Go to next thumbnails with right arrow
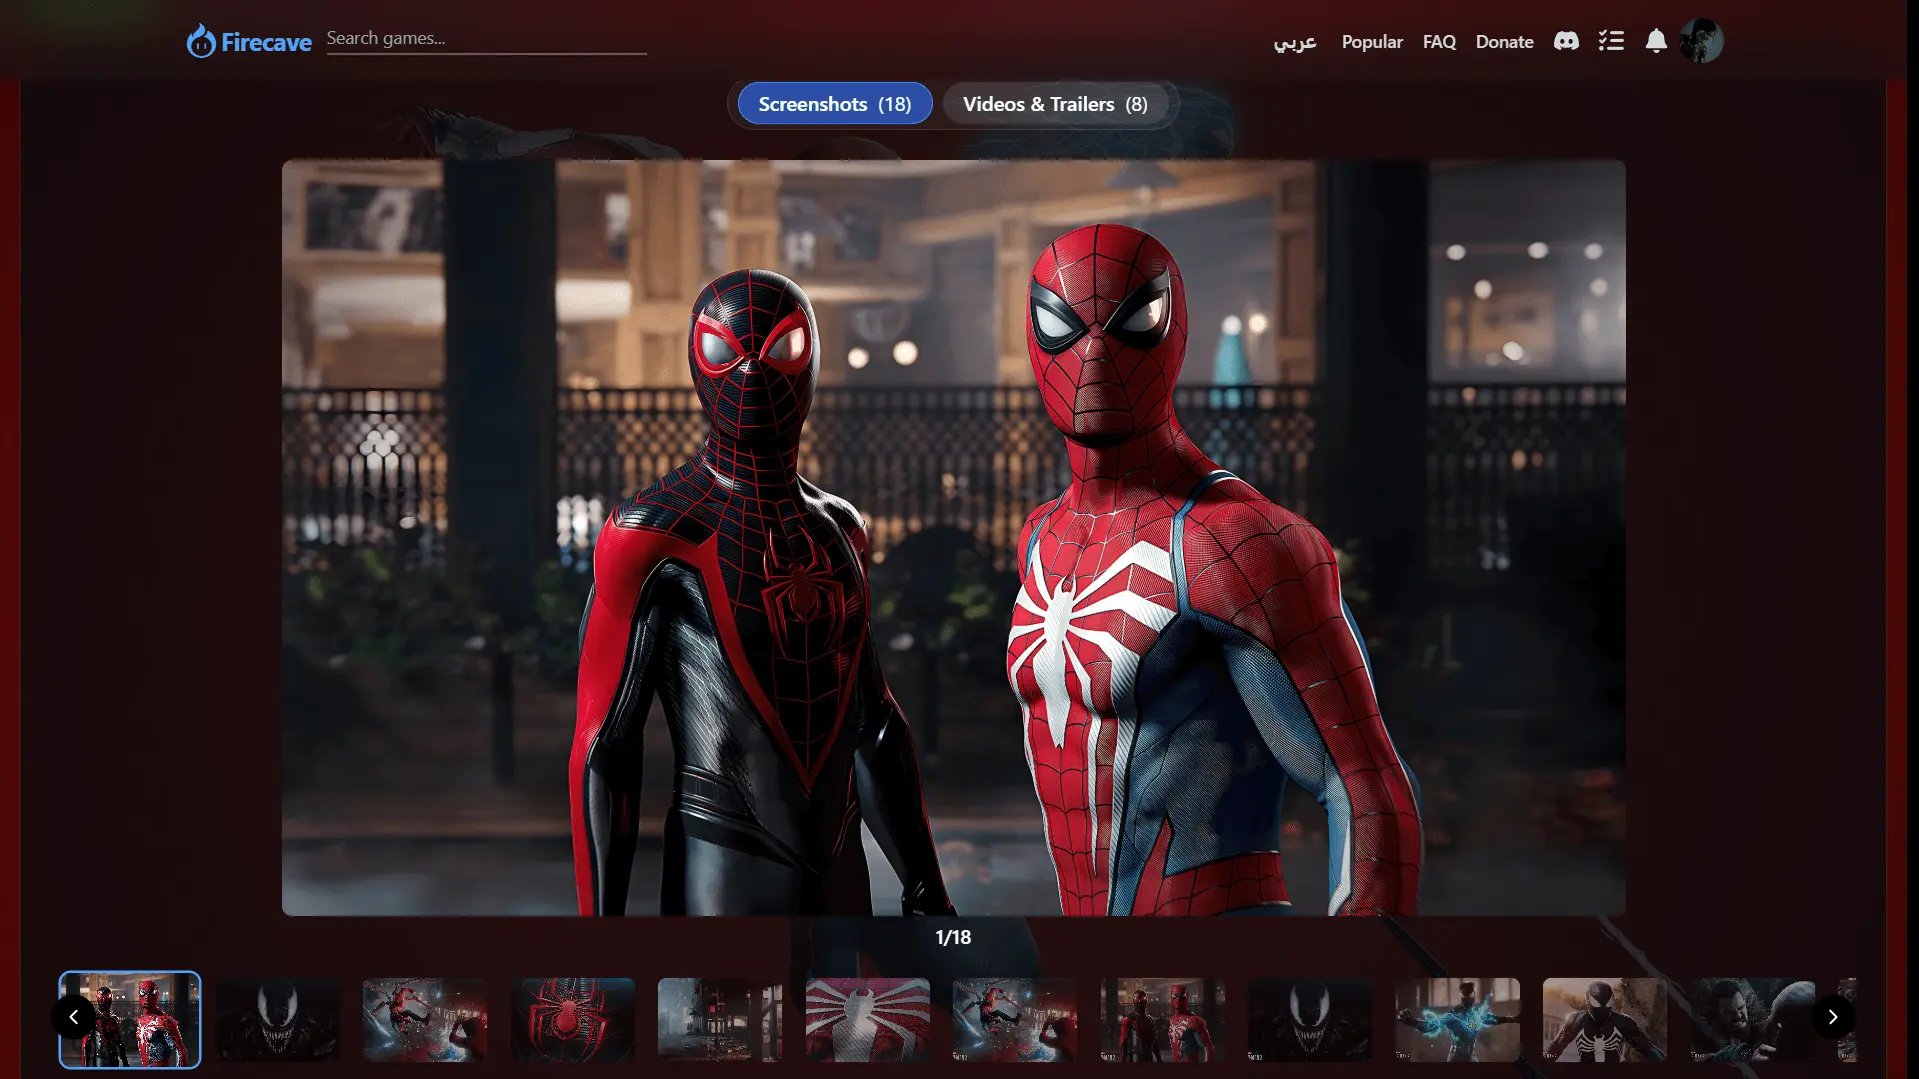This screenshot has height=1079, width=1919. point(1833,1017)
